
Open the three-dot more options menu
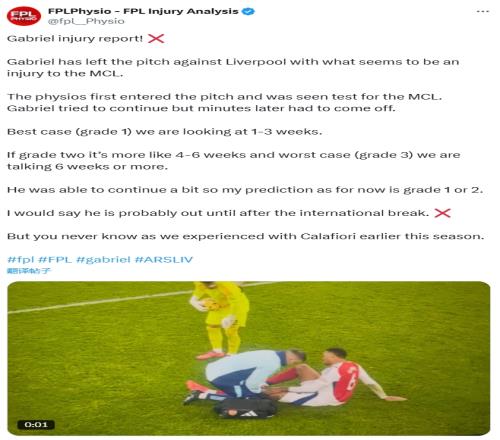click(x=483, y=11)
